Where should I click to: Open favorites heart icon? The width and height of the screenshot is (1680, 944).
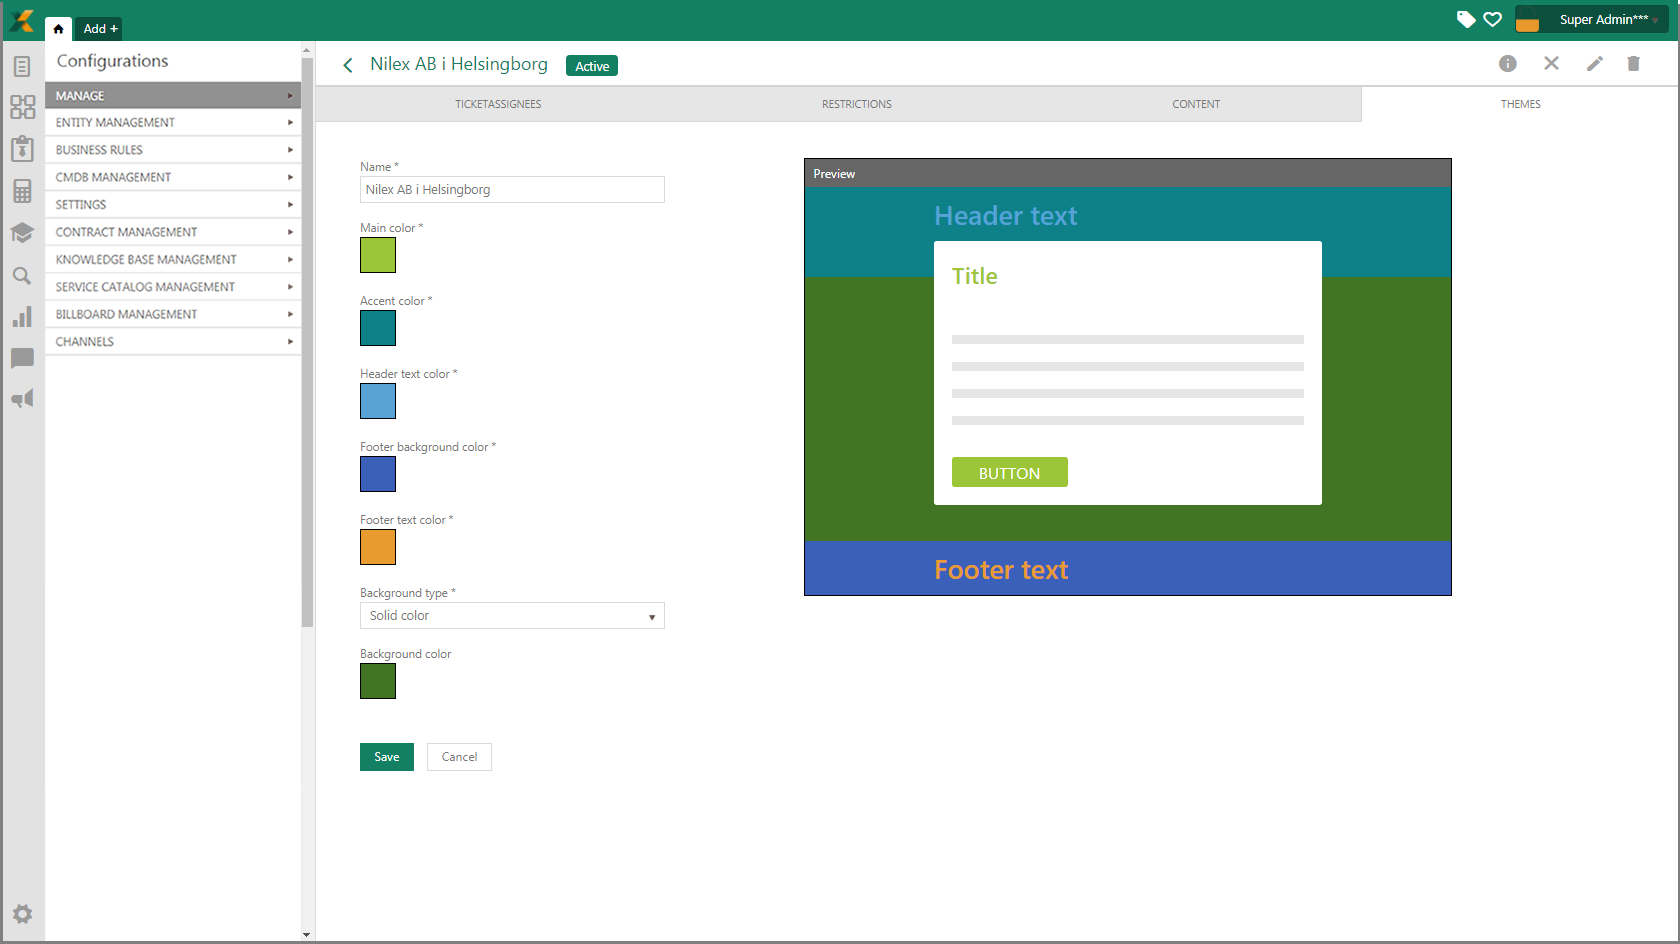[1493, 19]
